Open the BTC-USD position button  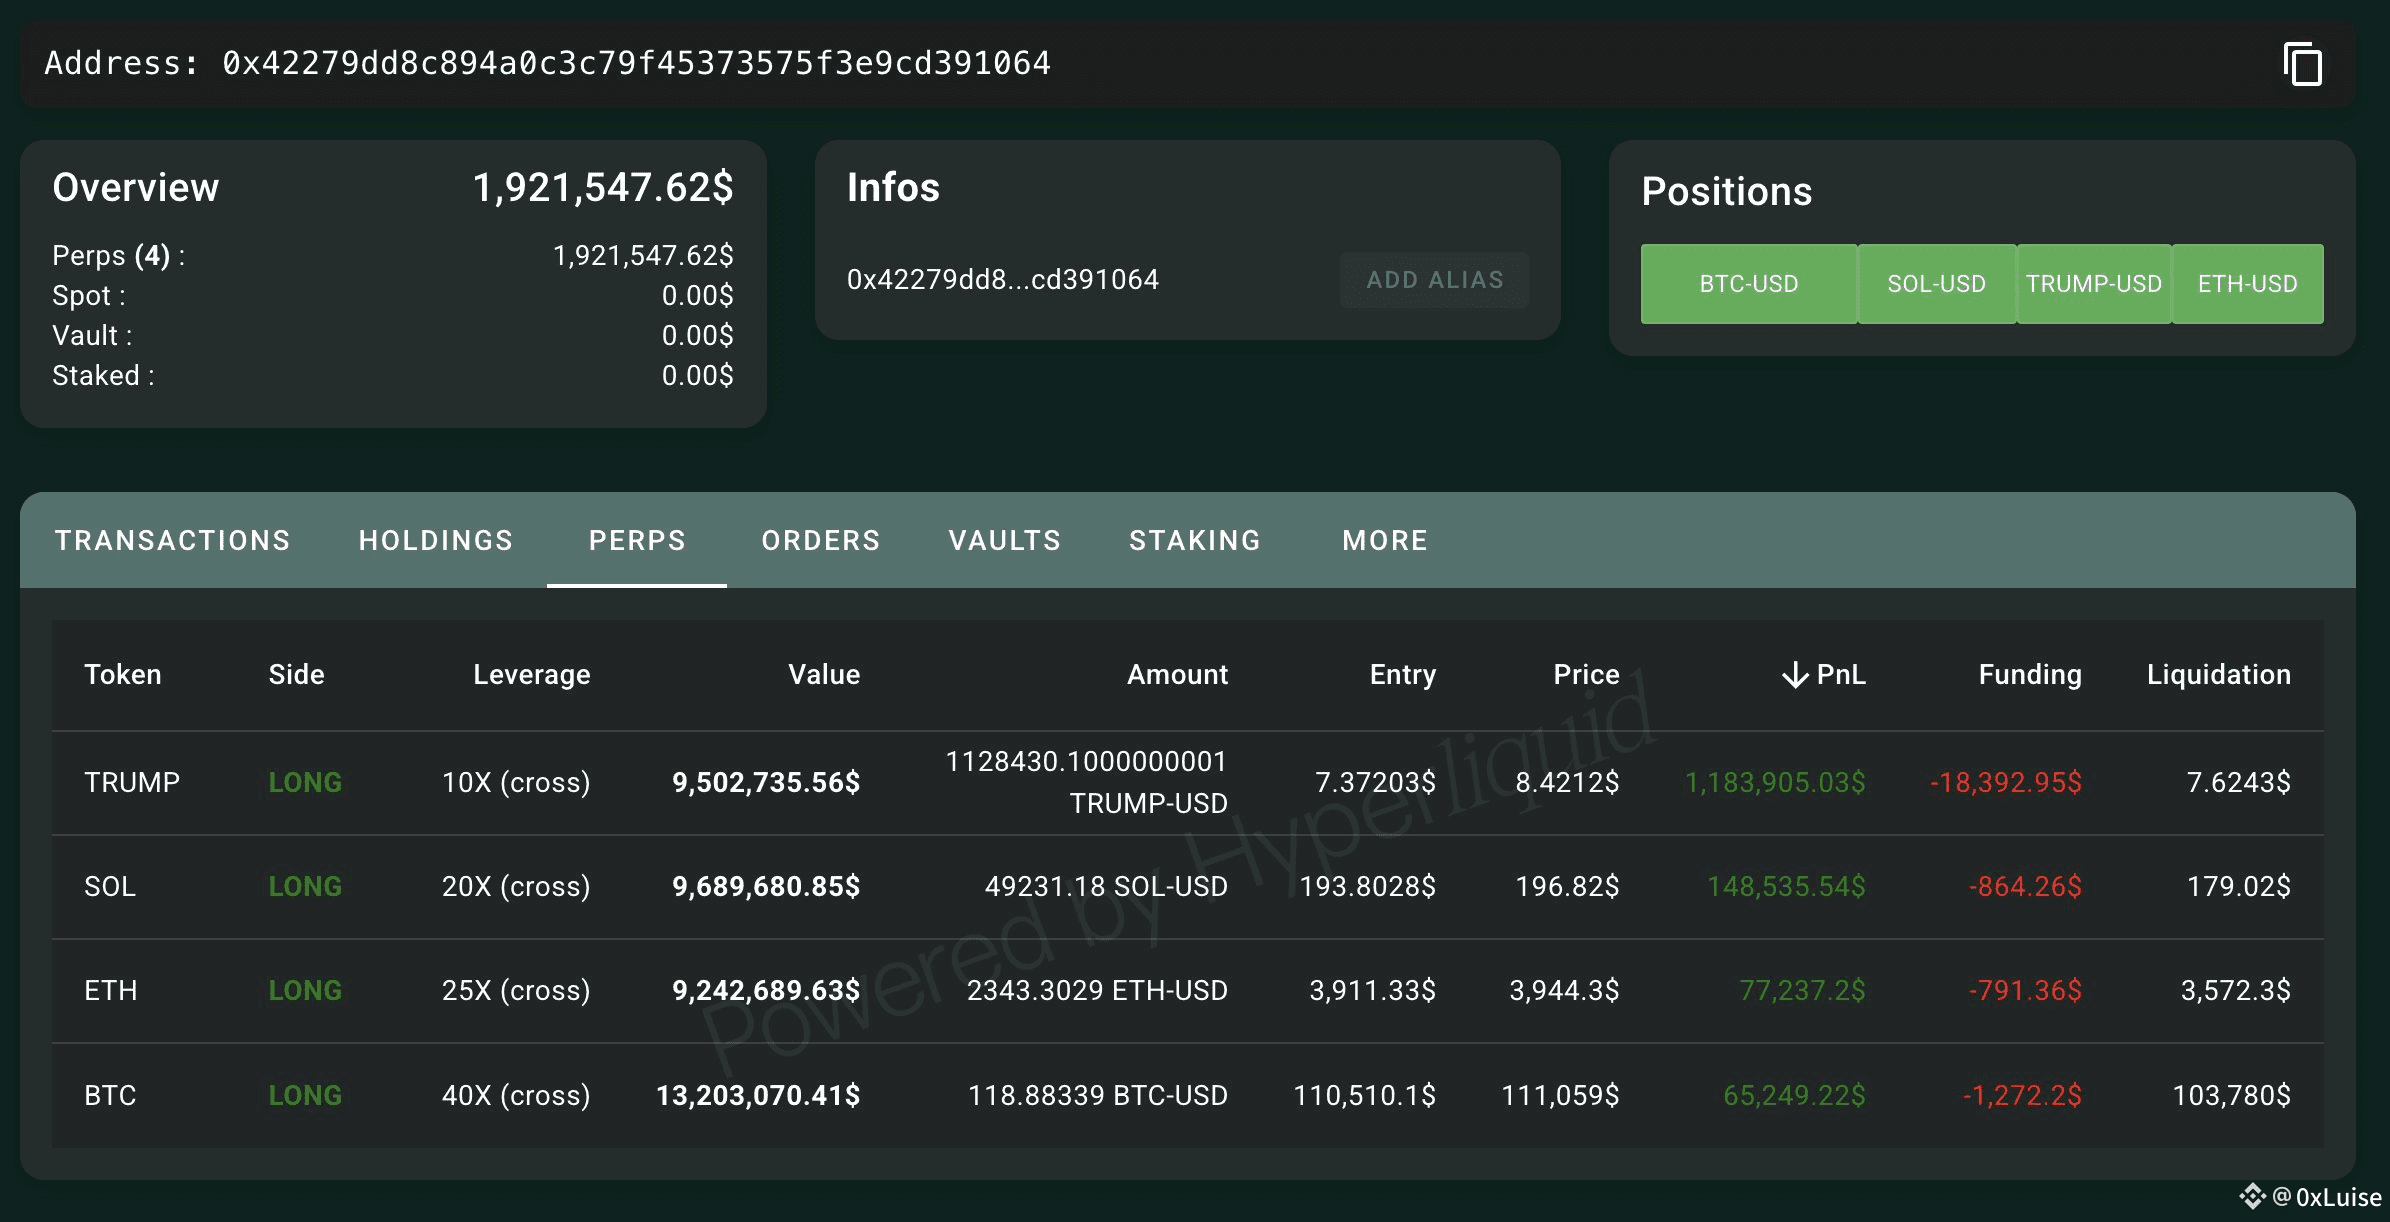pyautogui.click(x=1748, y=284)
